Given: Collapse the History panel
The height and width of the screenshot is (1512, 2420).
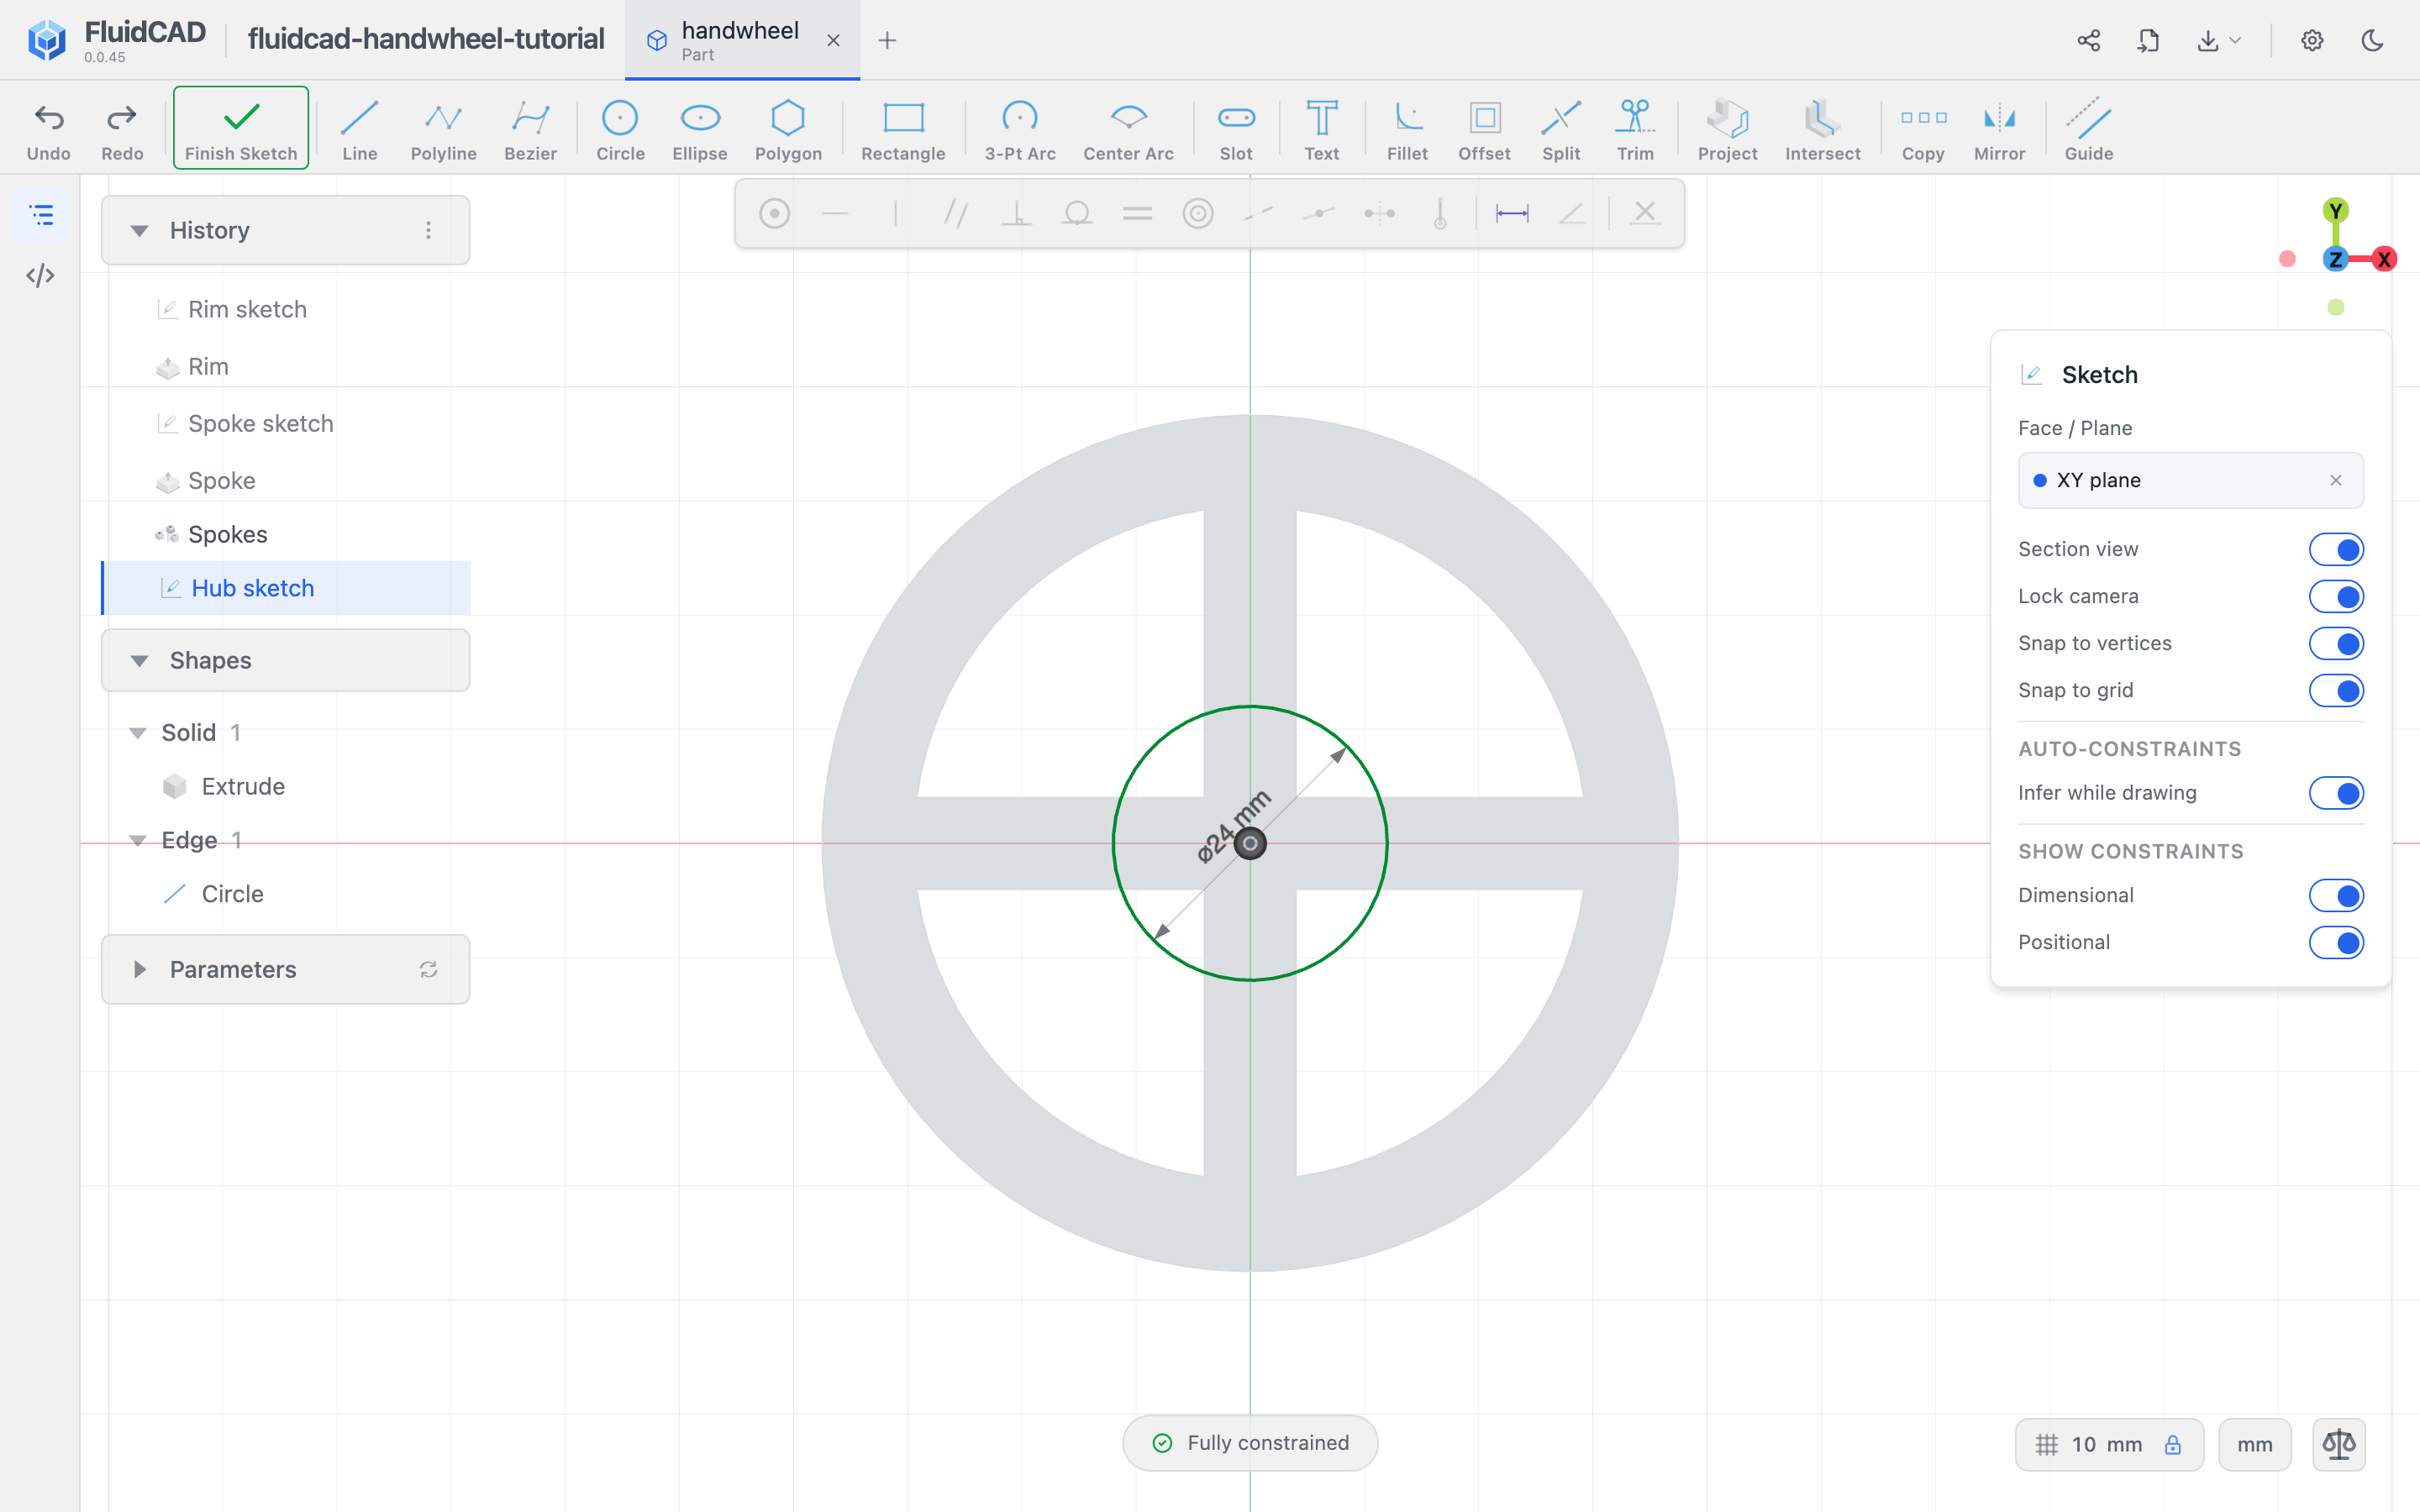Looking at the screenshot, I should pos(139,230).
